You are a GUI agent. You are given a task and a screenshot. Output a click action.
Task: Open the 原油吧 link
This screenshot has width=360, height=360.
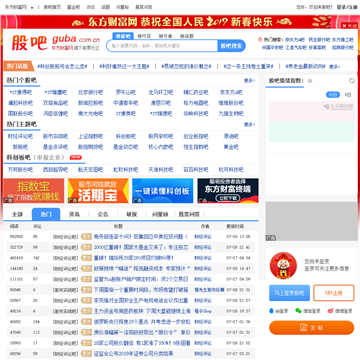(x=231, y=136)
